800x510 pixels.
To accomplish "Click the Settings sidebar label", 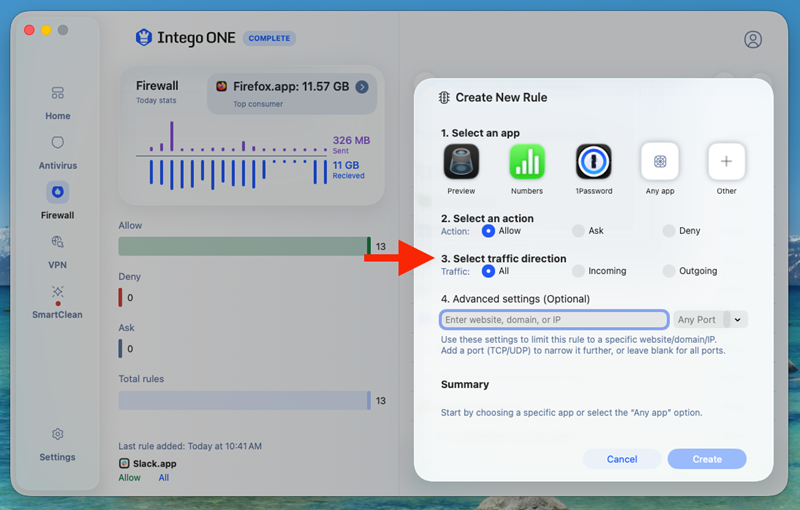I will point(58,457).
